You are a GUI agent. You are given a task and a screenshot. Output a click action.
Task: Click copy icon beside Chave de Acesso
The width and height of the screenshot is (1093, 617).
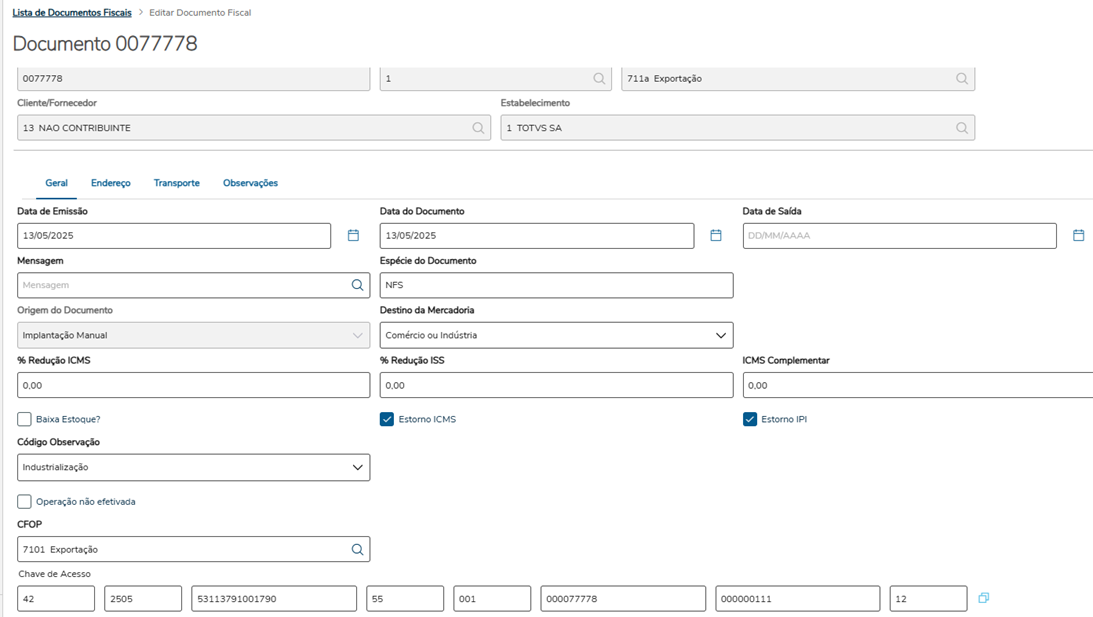(x=984, y=598)
